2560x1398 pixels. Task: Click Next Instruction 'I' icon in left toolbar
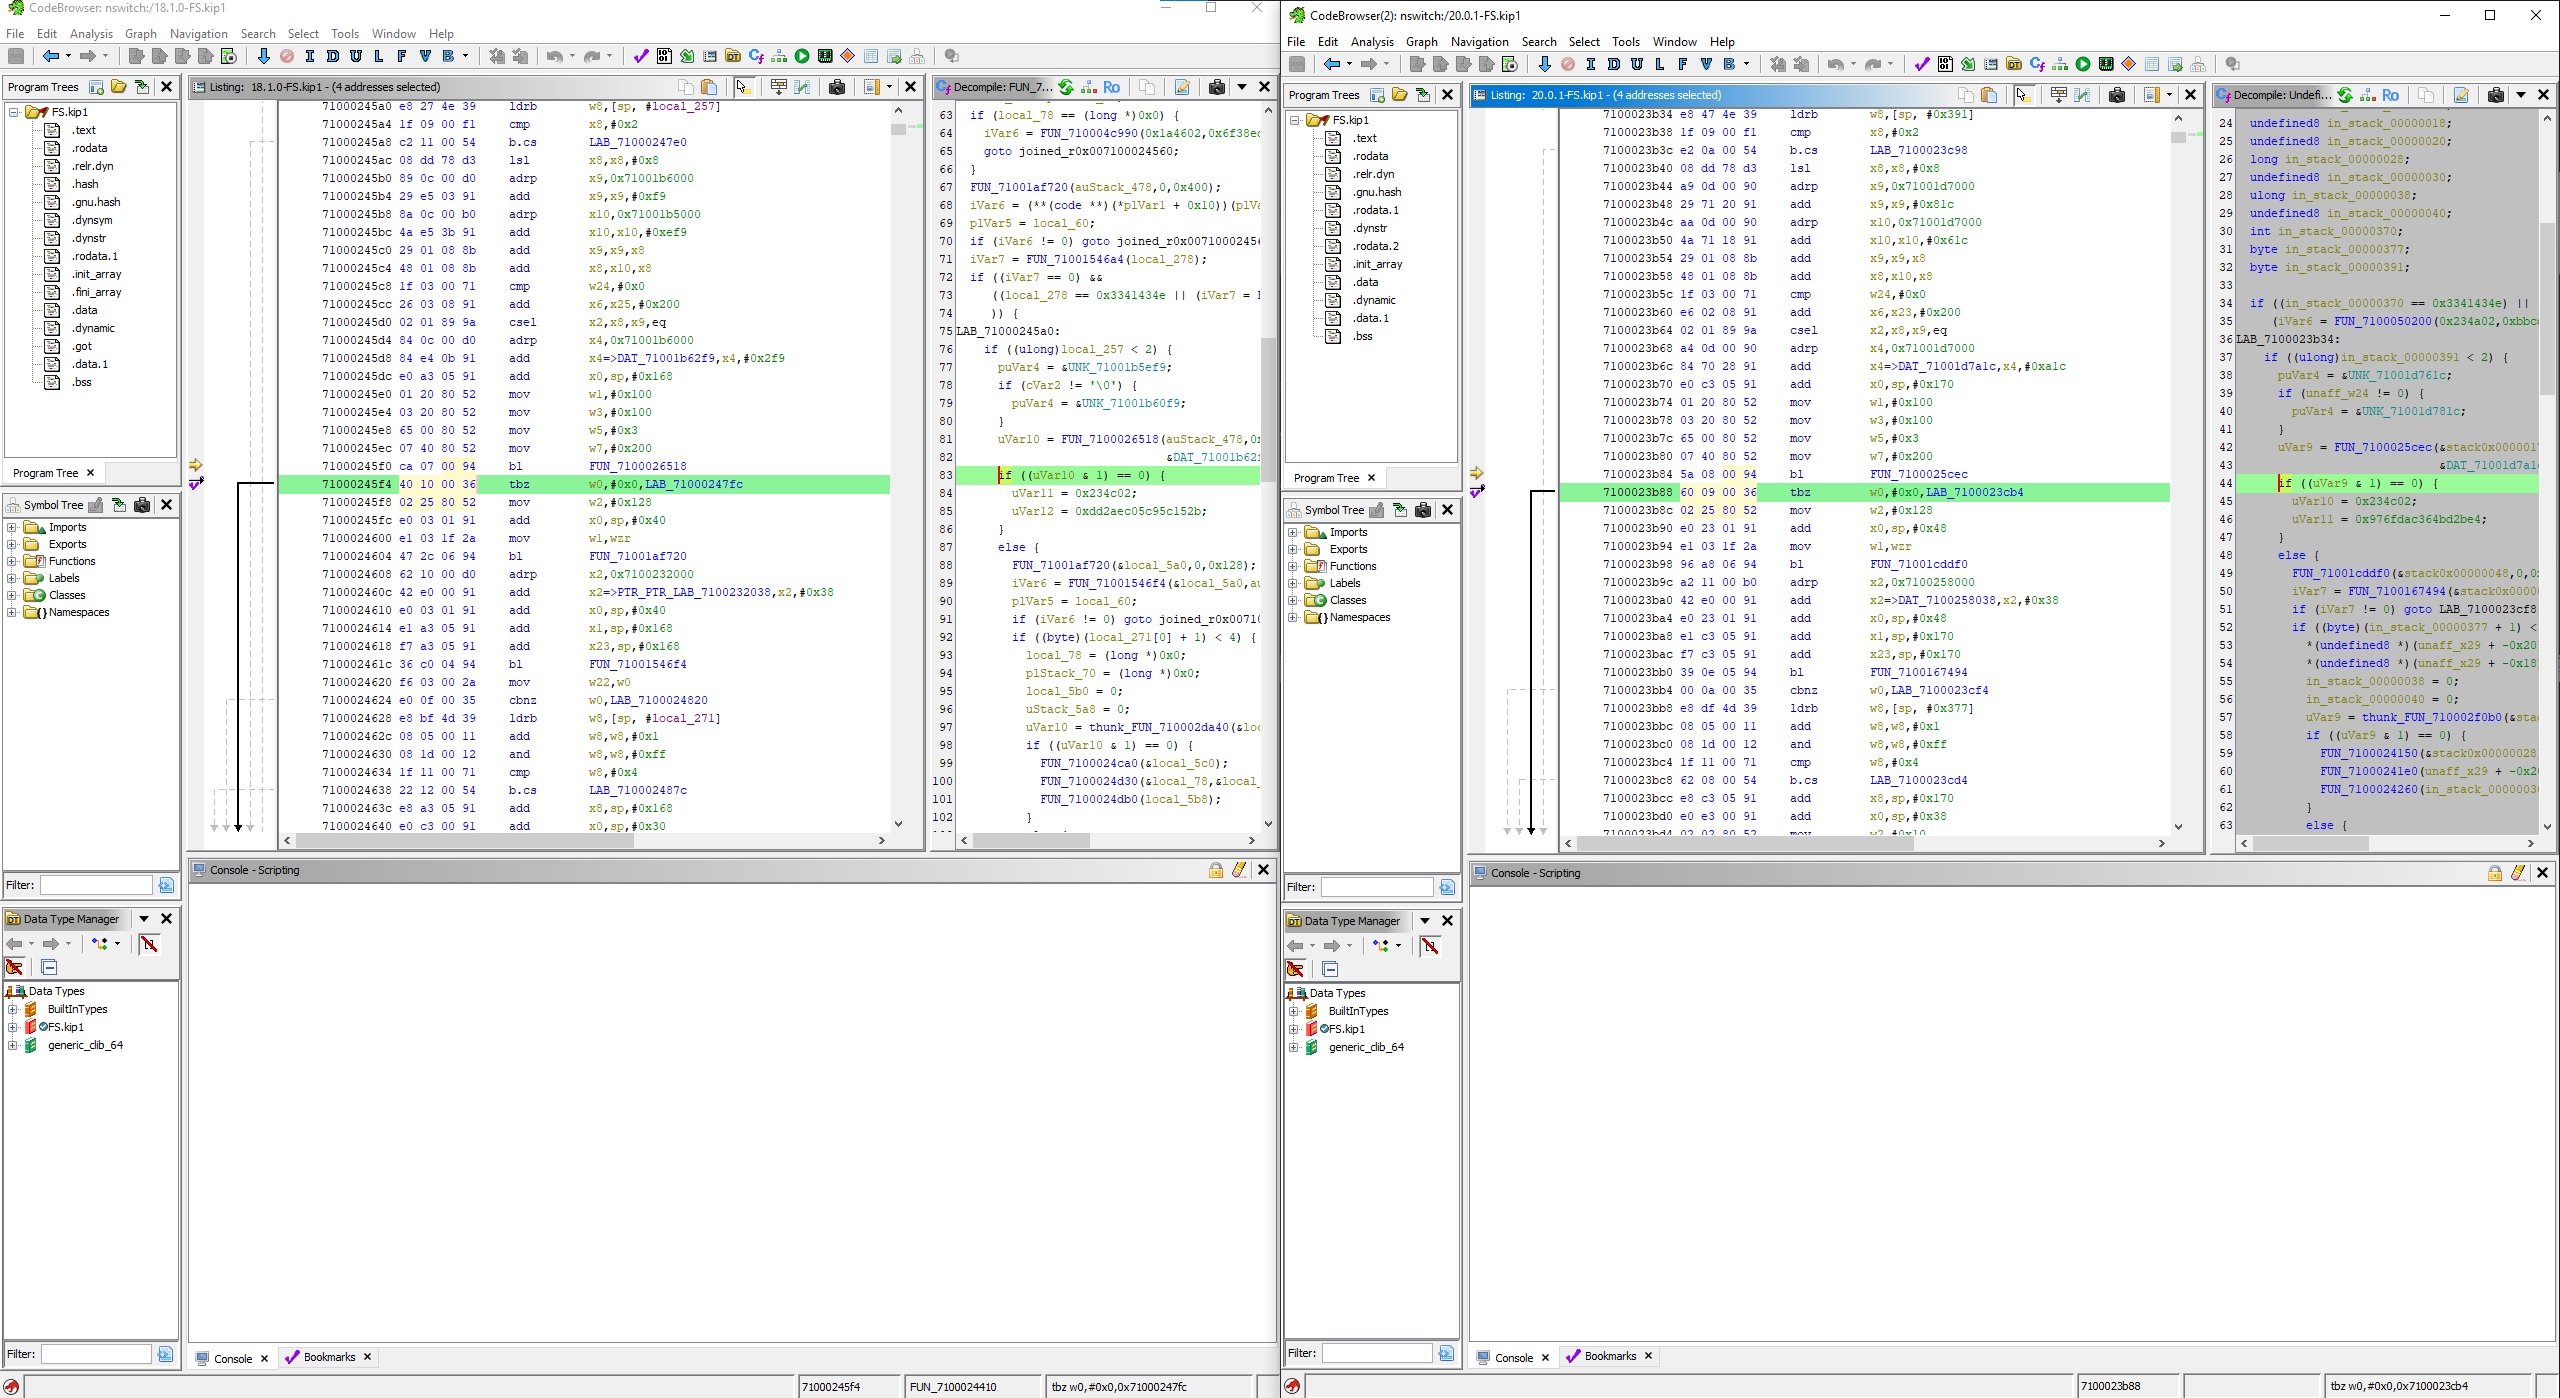(310, 56)
